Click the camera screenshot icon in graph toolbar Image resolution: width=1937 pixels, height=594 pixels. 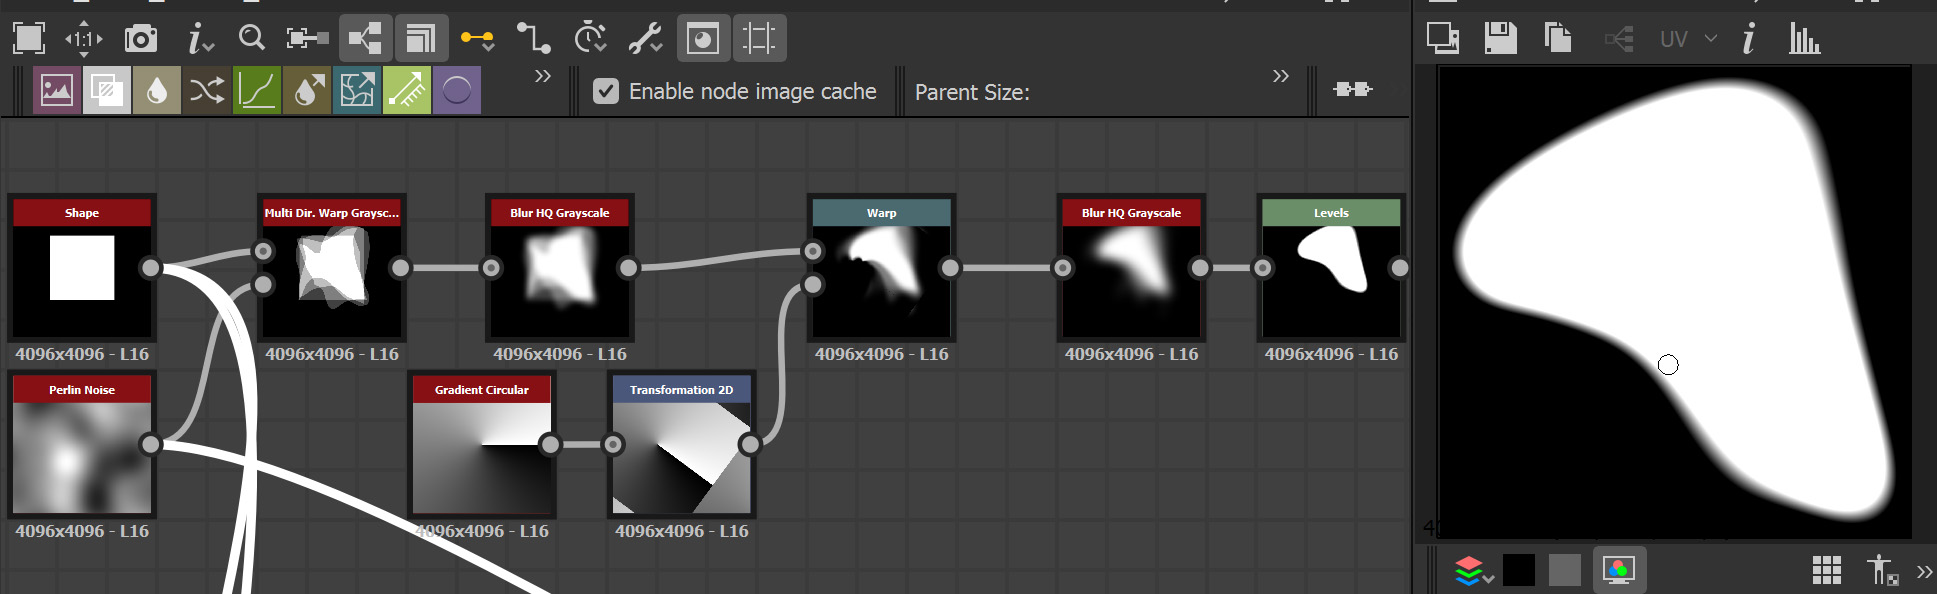coord(141,39)
